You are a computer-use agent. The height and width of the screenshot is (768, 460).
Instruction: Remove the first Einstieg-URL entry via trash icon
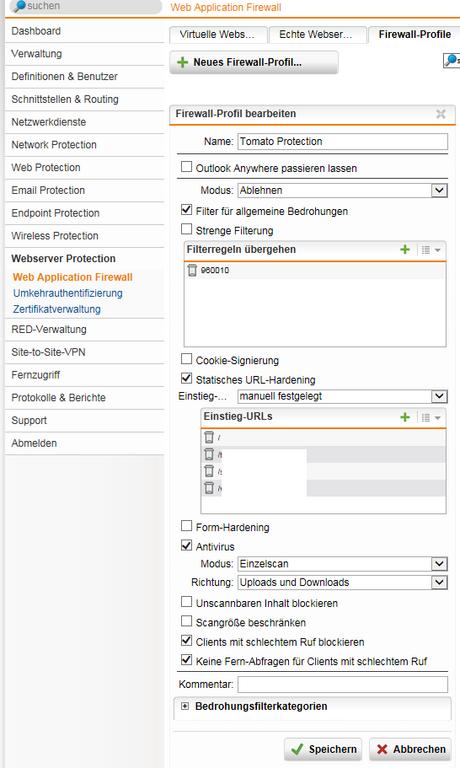(x=209, y=437)
